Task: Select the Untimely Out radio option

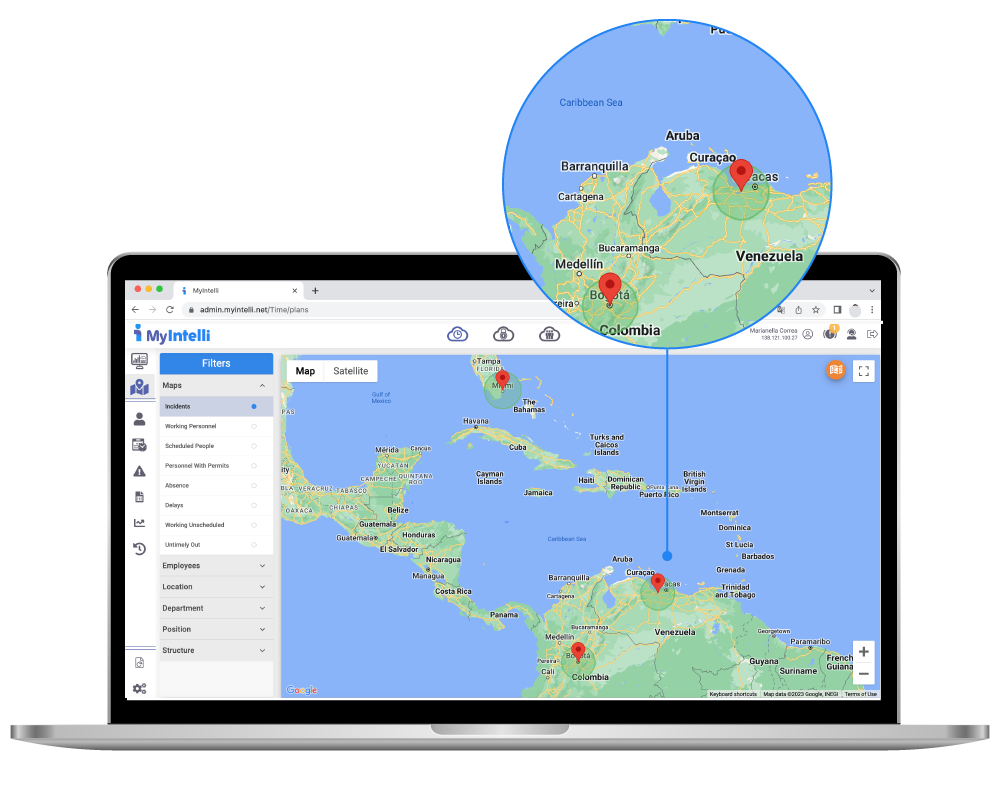Action: pyautogui.click(x=254, y=545)
